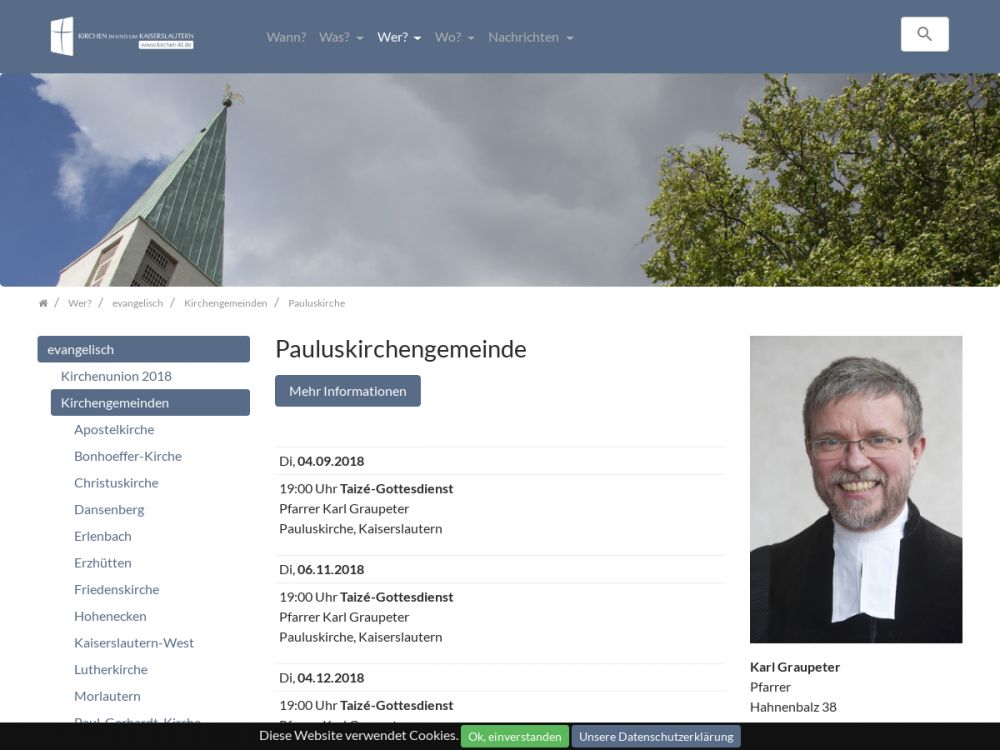Go to Apostelkirche in sidebar
The image size is (1000, 750).
114,430
